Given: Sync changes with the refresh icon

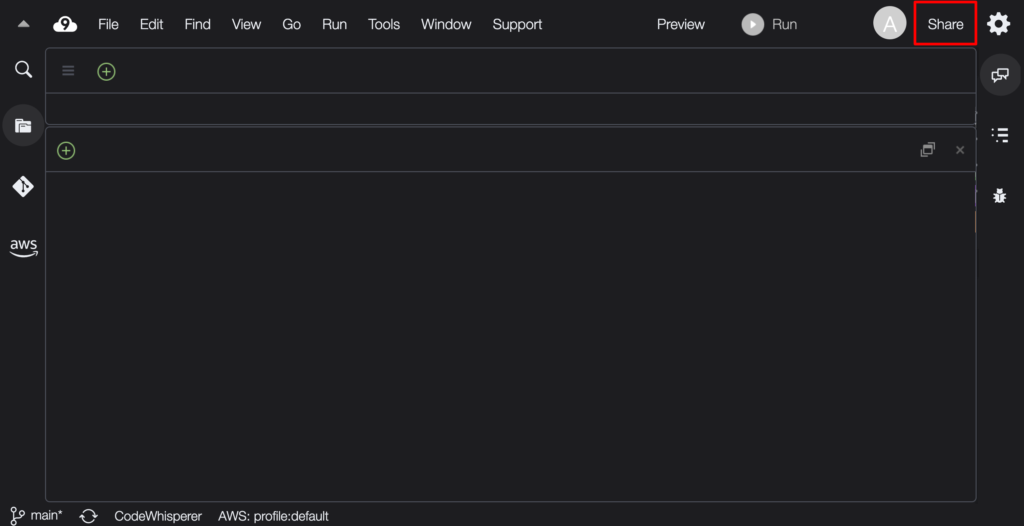Looking at the screenshot, I should tap(88, 516).
